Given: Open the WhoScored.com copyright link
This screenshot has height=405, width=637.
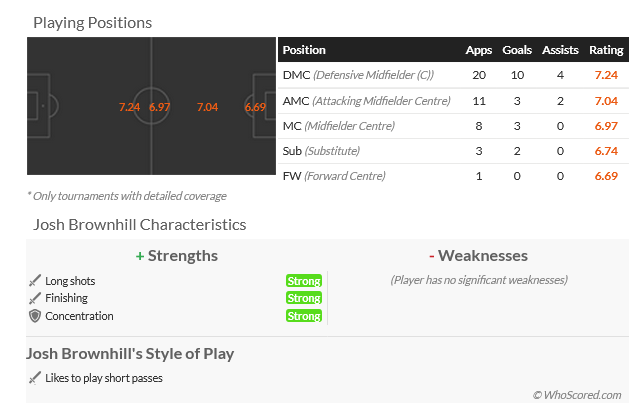Looking at the screenshot, I should (x=577, y=395).
